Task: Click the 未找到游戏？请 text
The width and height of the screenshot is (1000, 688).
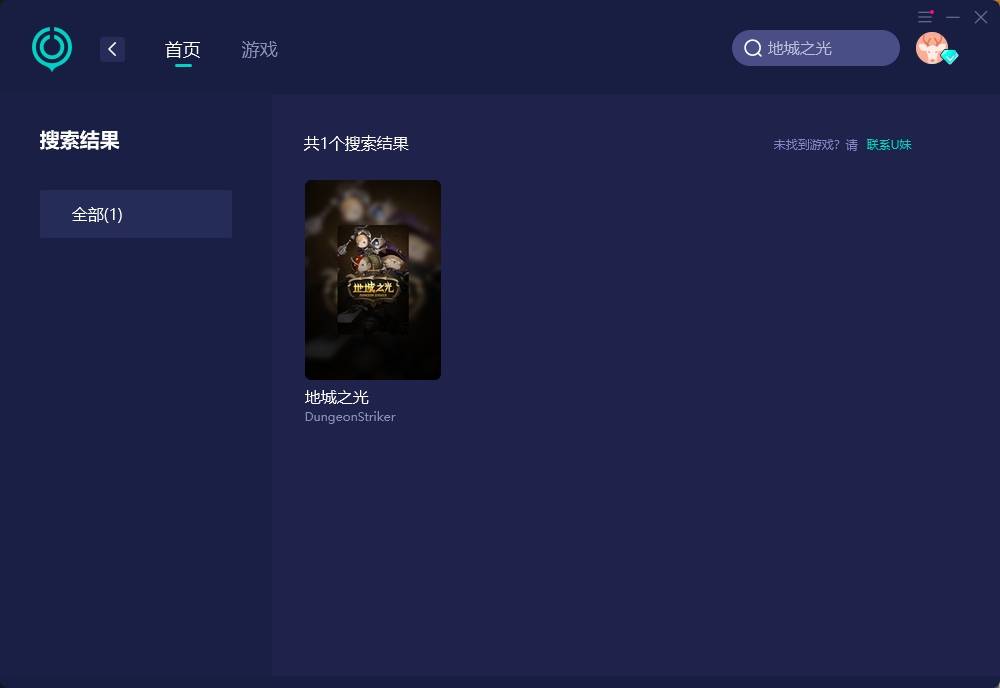Action: [x=816, y=145]
